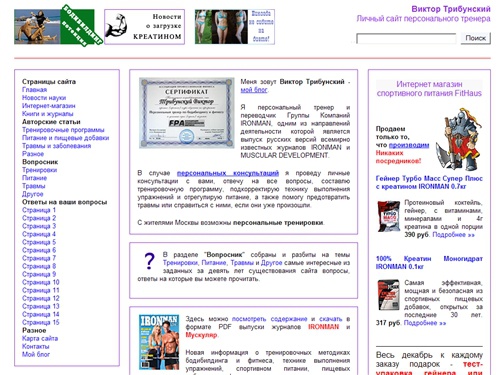View the FPA certificate image
This screenshot has height=375, width=500.
(x=187, y=113)
